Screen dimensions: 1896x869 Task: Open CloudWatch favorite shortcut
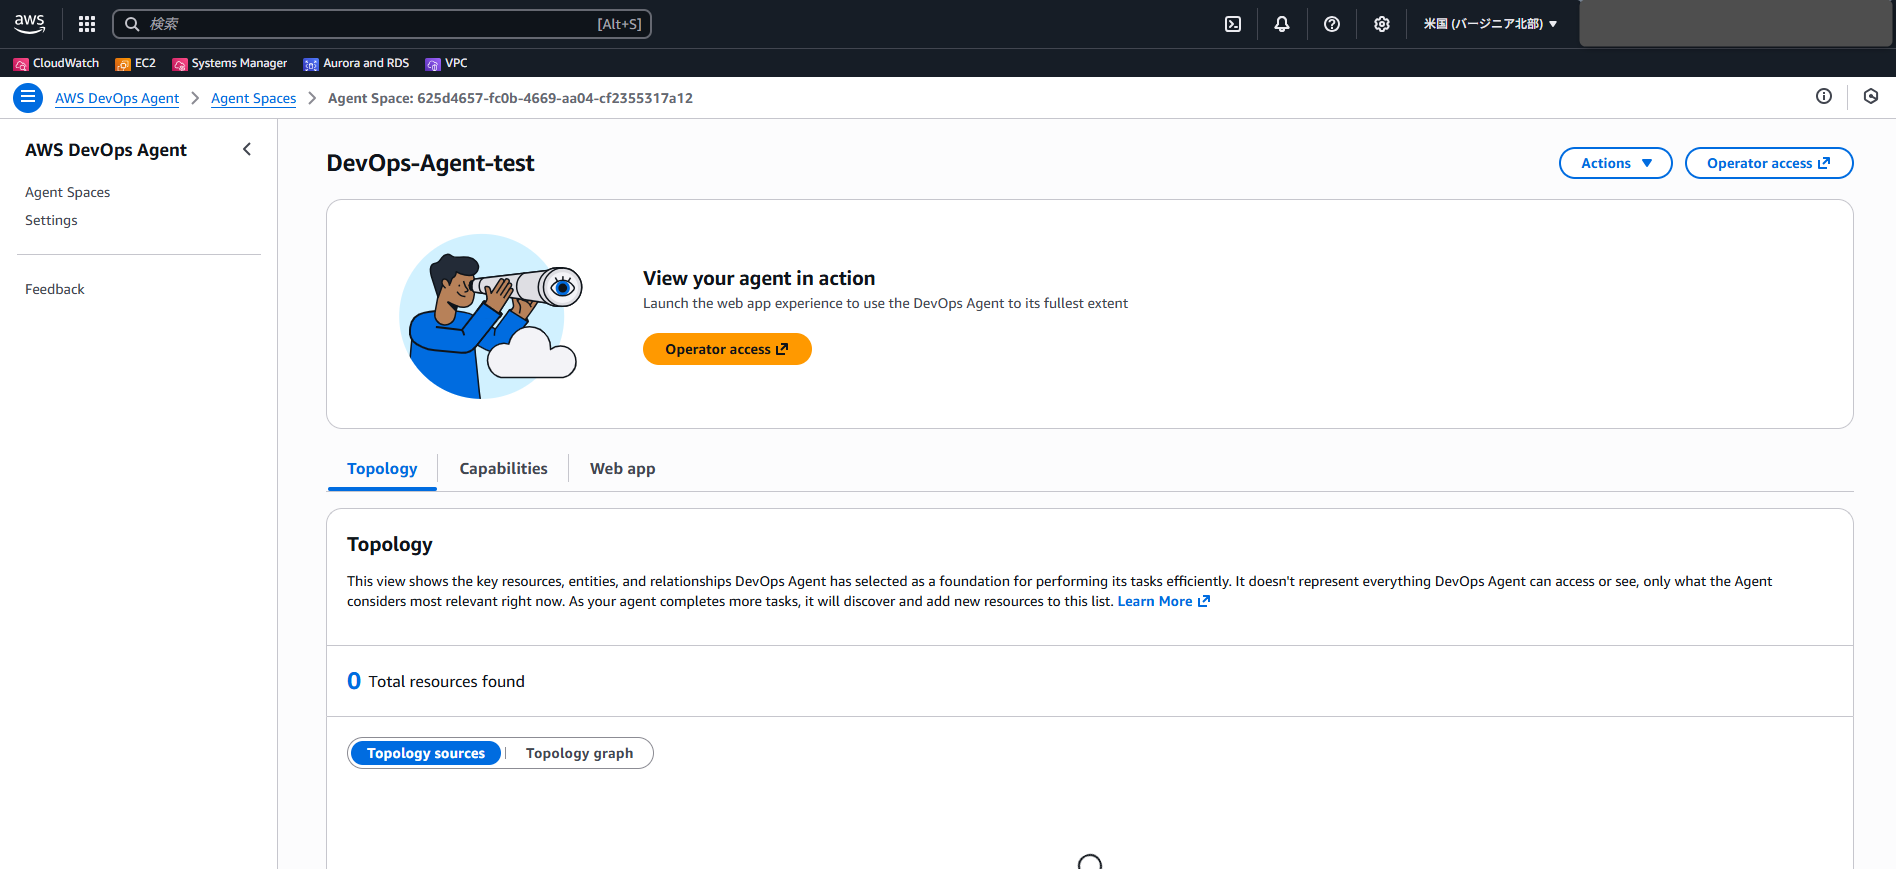[57, 63]
